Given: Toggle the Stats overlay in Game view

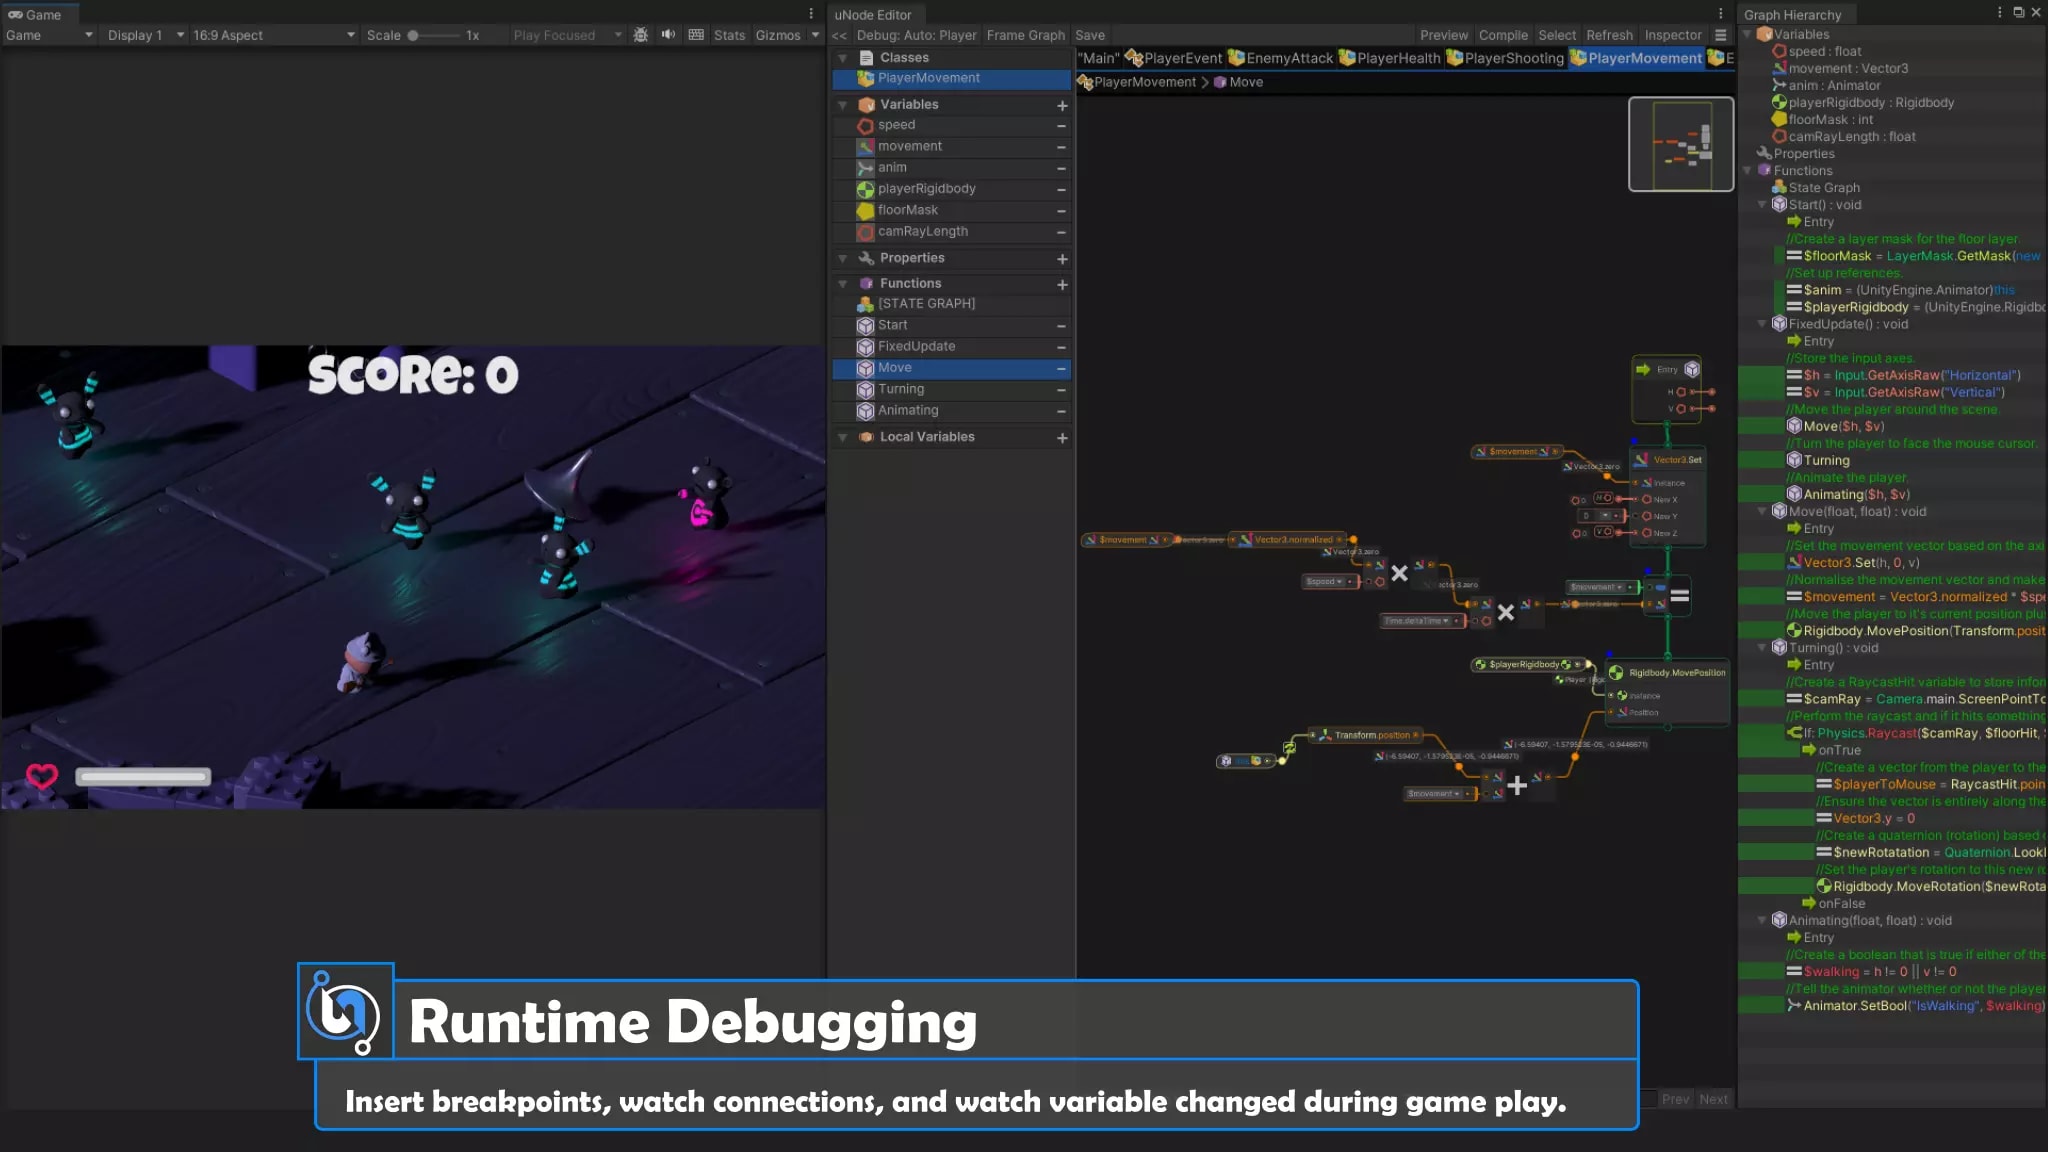Looking at the screenshot, I should coord(729,35).
